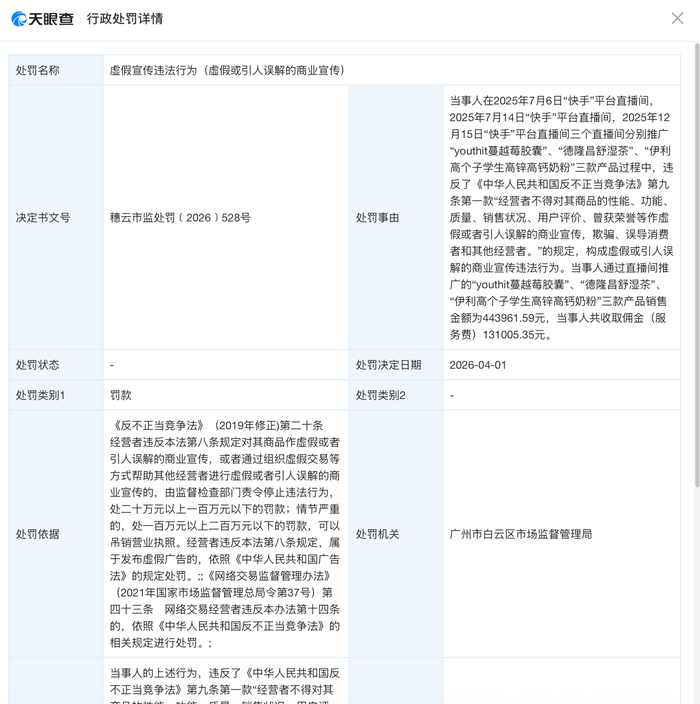Viewport: 700px width, 704px height.
Task: Select the 处罚名称 label cell
Action: pos(38,71)
